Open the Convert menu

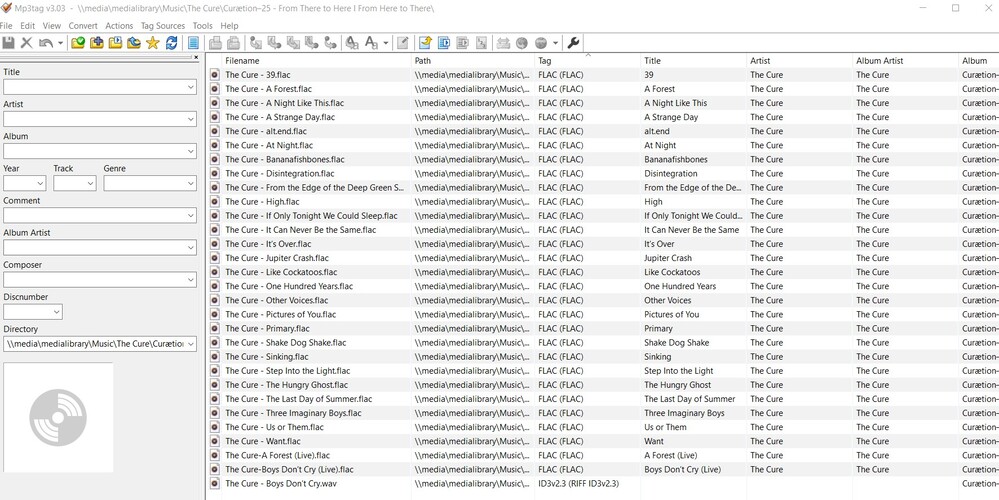coord(83,25)
